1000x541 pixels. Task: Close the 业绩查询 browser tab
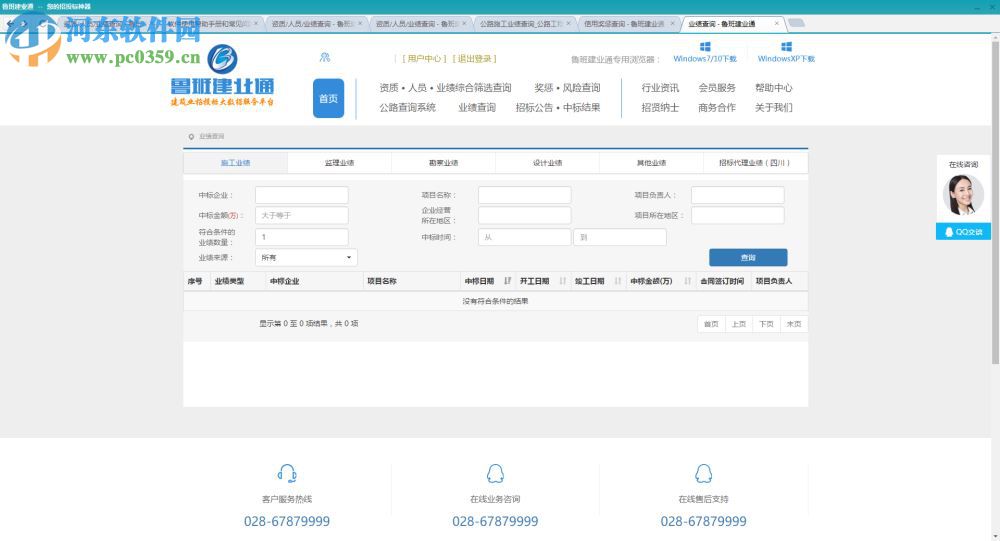[776, 24]
